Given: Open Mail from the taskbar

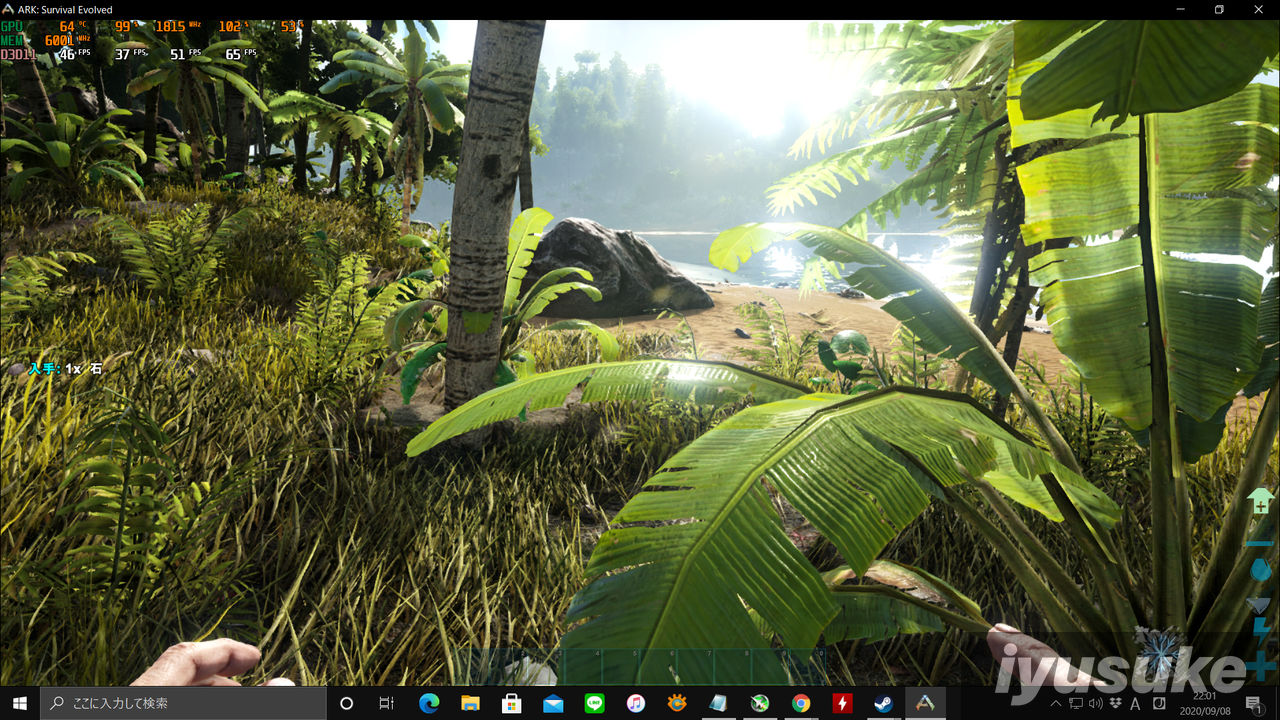Looking at the screenshot, I should (x=553, y=703).
